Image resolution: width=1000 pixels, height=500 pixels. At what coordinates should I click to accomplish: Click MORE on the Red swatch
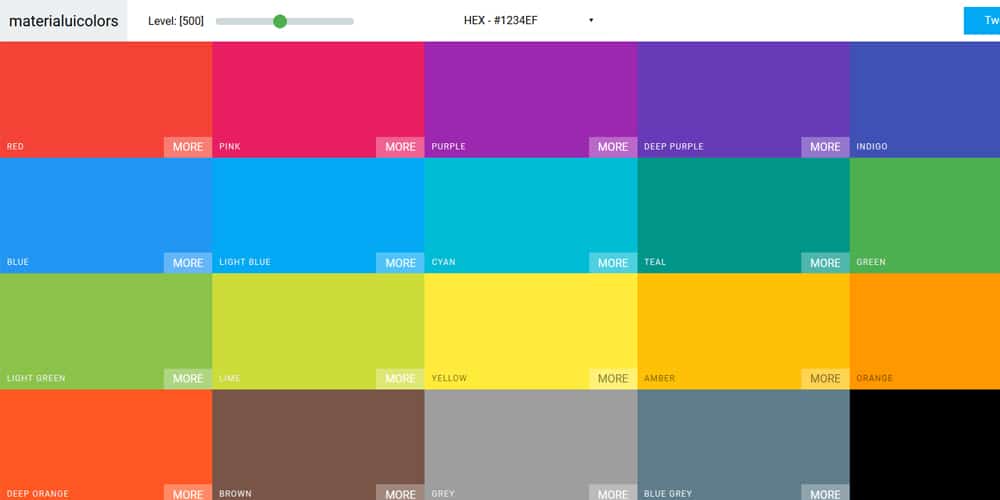coord(188,147)
